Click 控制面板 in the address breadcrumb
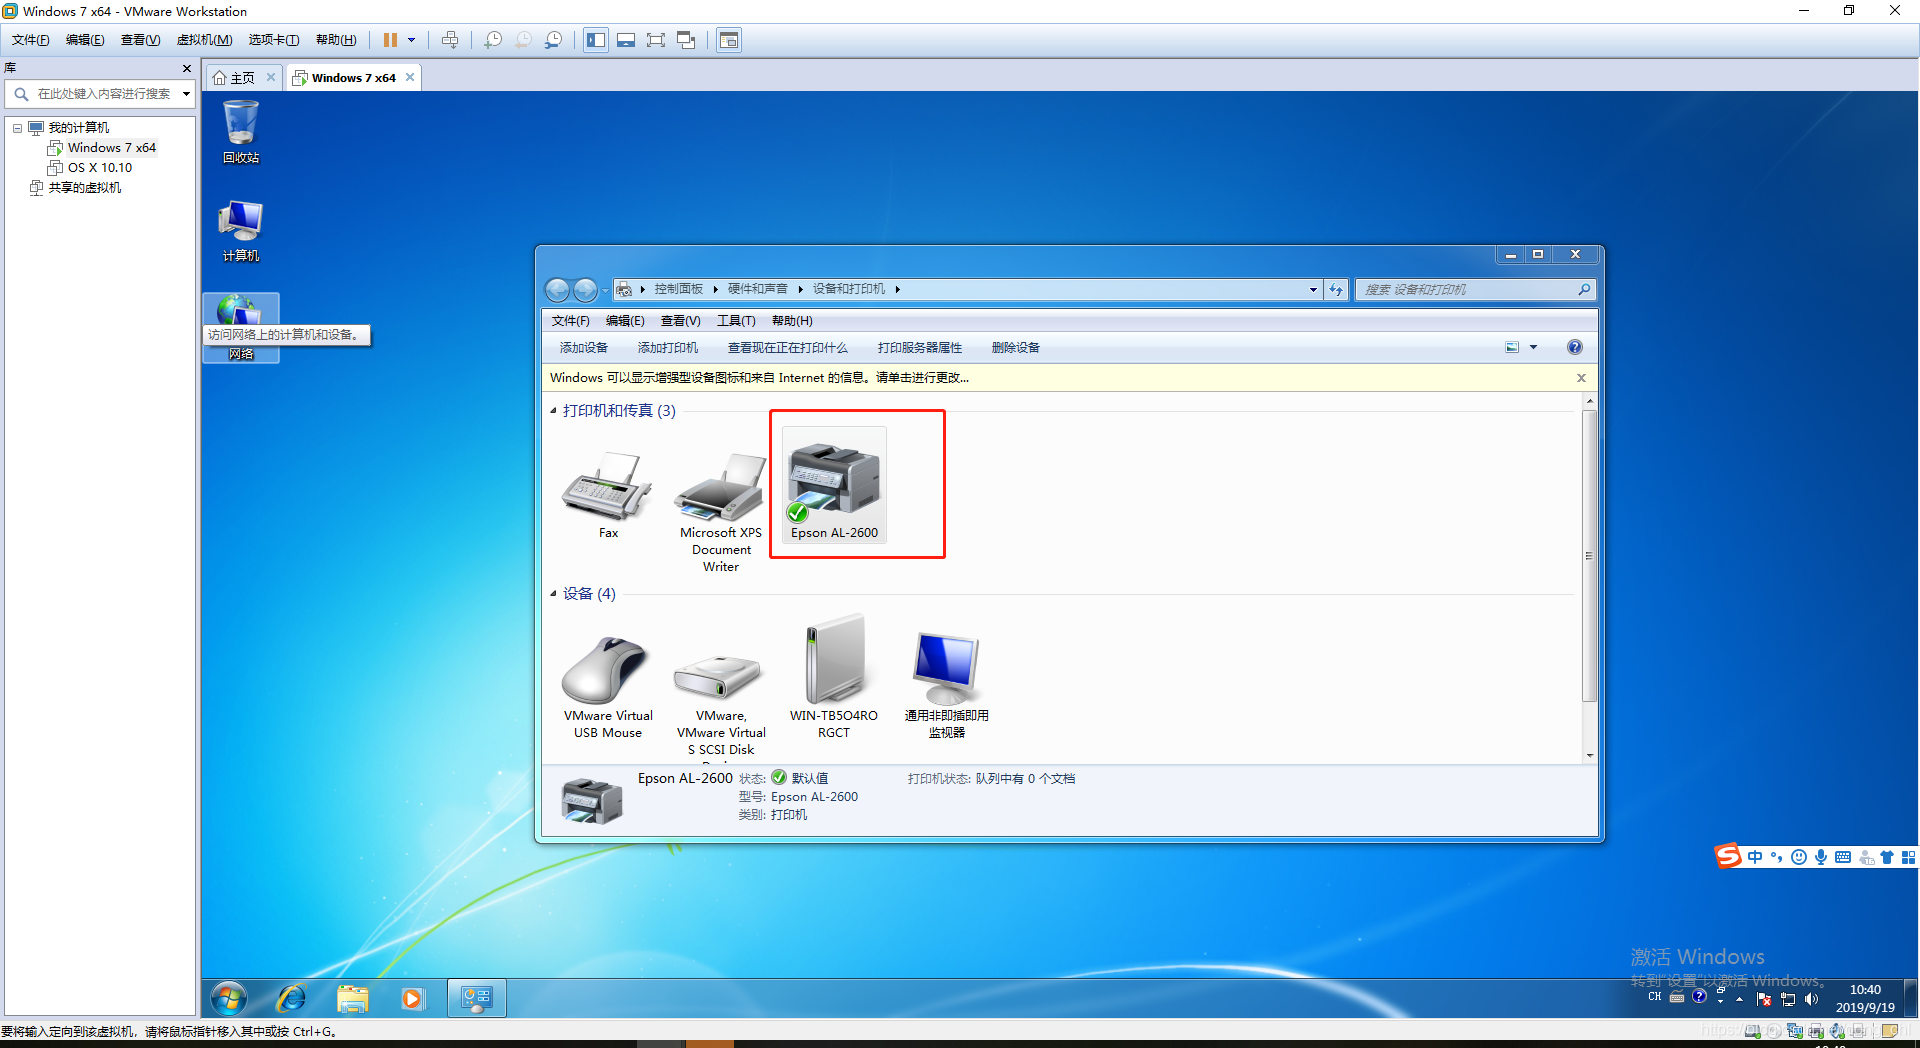Viewport: 1920px width, 1048px height. (679, 289)
